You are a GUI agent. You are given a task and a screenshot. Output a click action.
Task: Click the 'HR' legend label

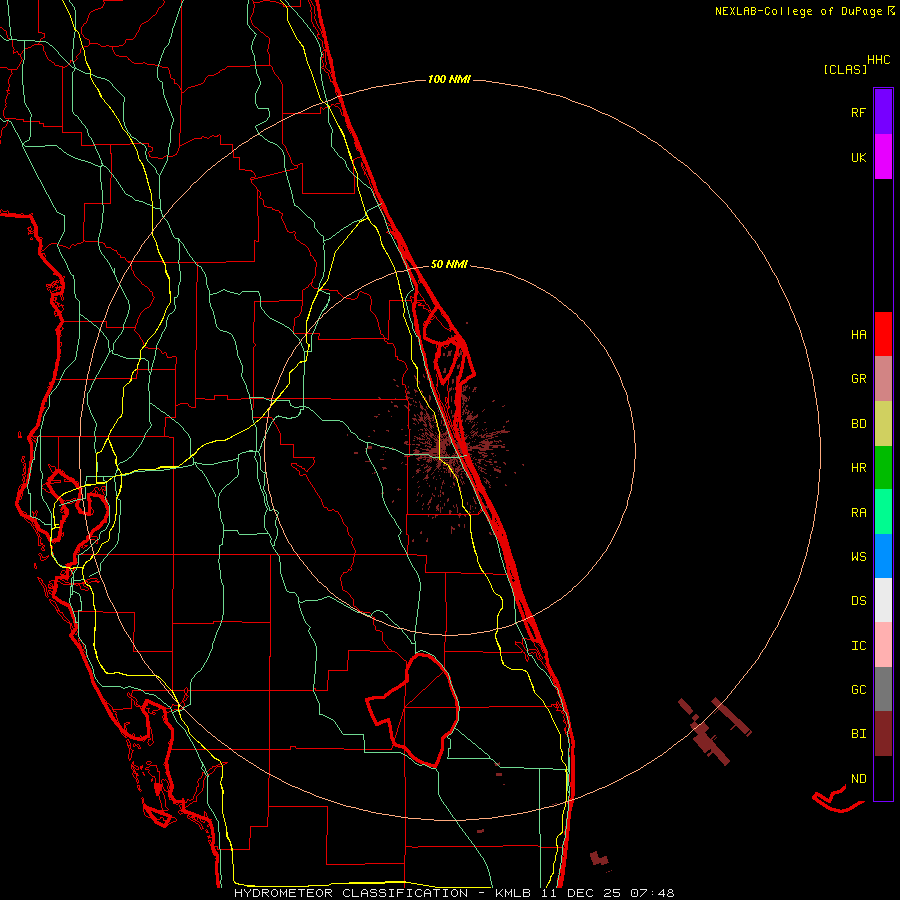[x=858, y=468]
